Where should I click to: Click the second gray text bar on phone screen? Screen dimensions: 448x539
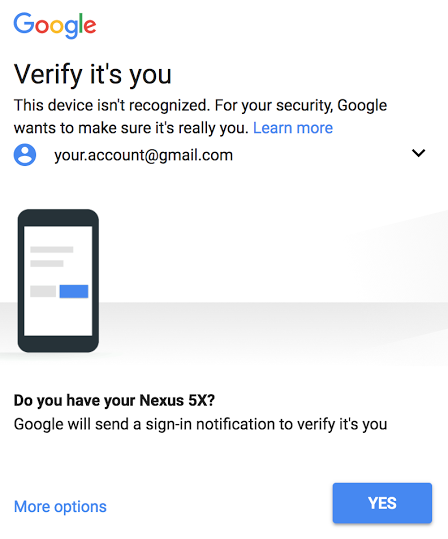point(47,264)
